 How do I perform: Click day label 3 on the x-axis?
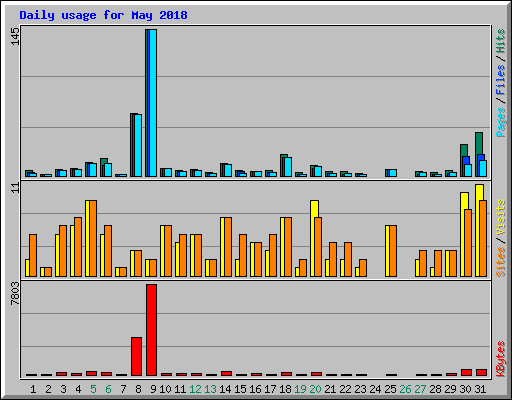point(63,389)
